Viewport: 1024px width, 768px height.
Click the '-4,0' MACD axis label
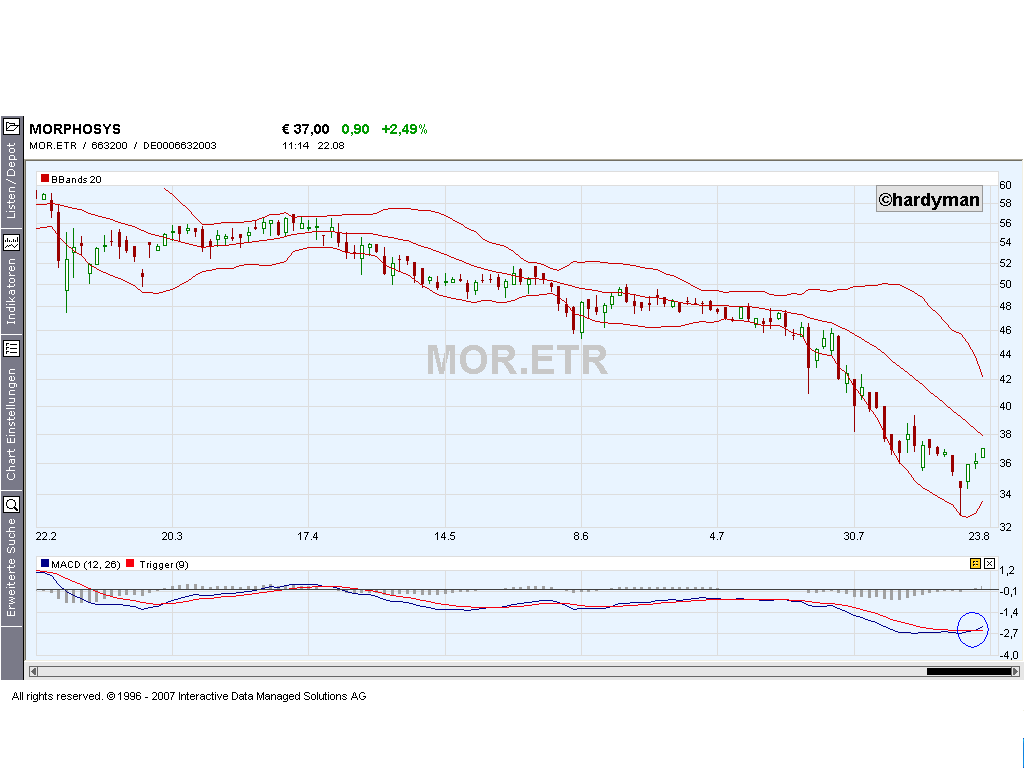[x=1008, y=655]
